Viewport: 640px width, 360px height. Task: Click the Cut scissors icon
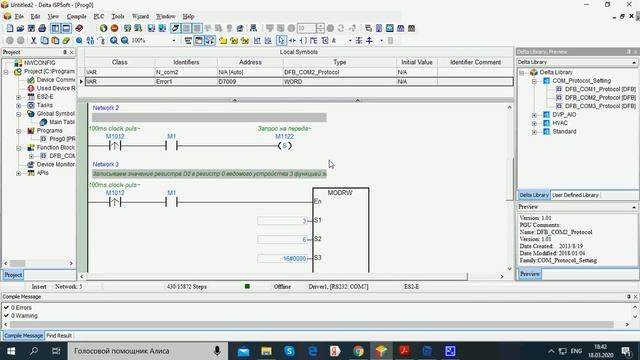[33, 40]
